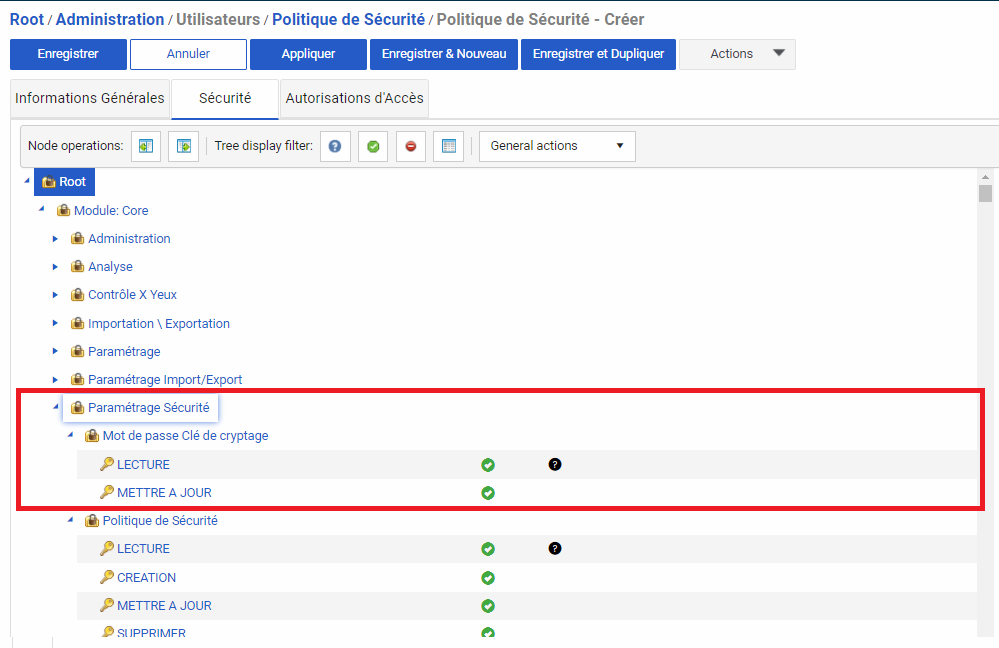This screenshot has height=648, width=999.
Task: Toggle green check for Mot de passe METTRE A JOUR
Action: 488,493
